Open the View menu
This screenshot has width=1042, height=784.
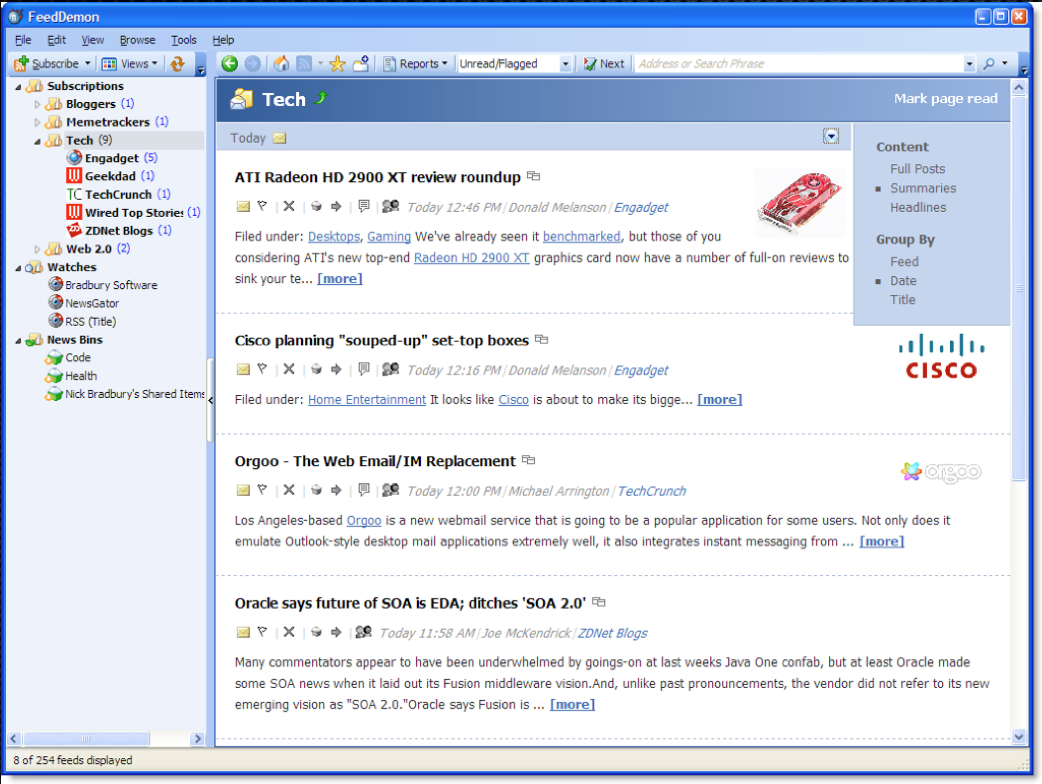92,40
